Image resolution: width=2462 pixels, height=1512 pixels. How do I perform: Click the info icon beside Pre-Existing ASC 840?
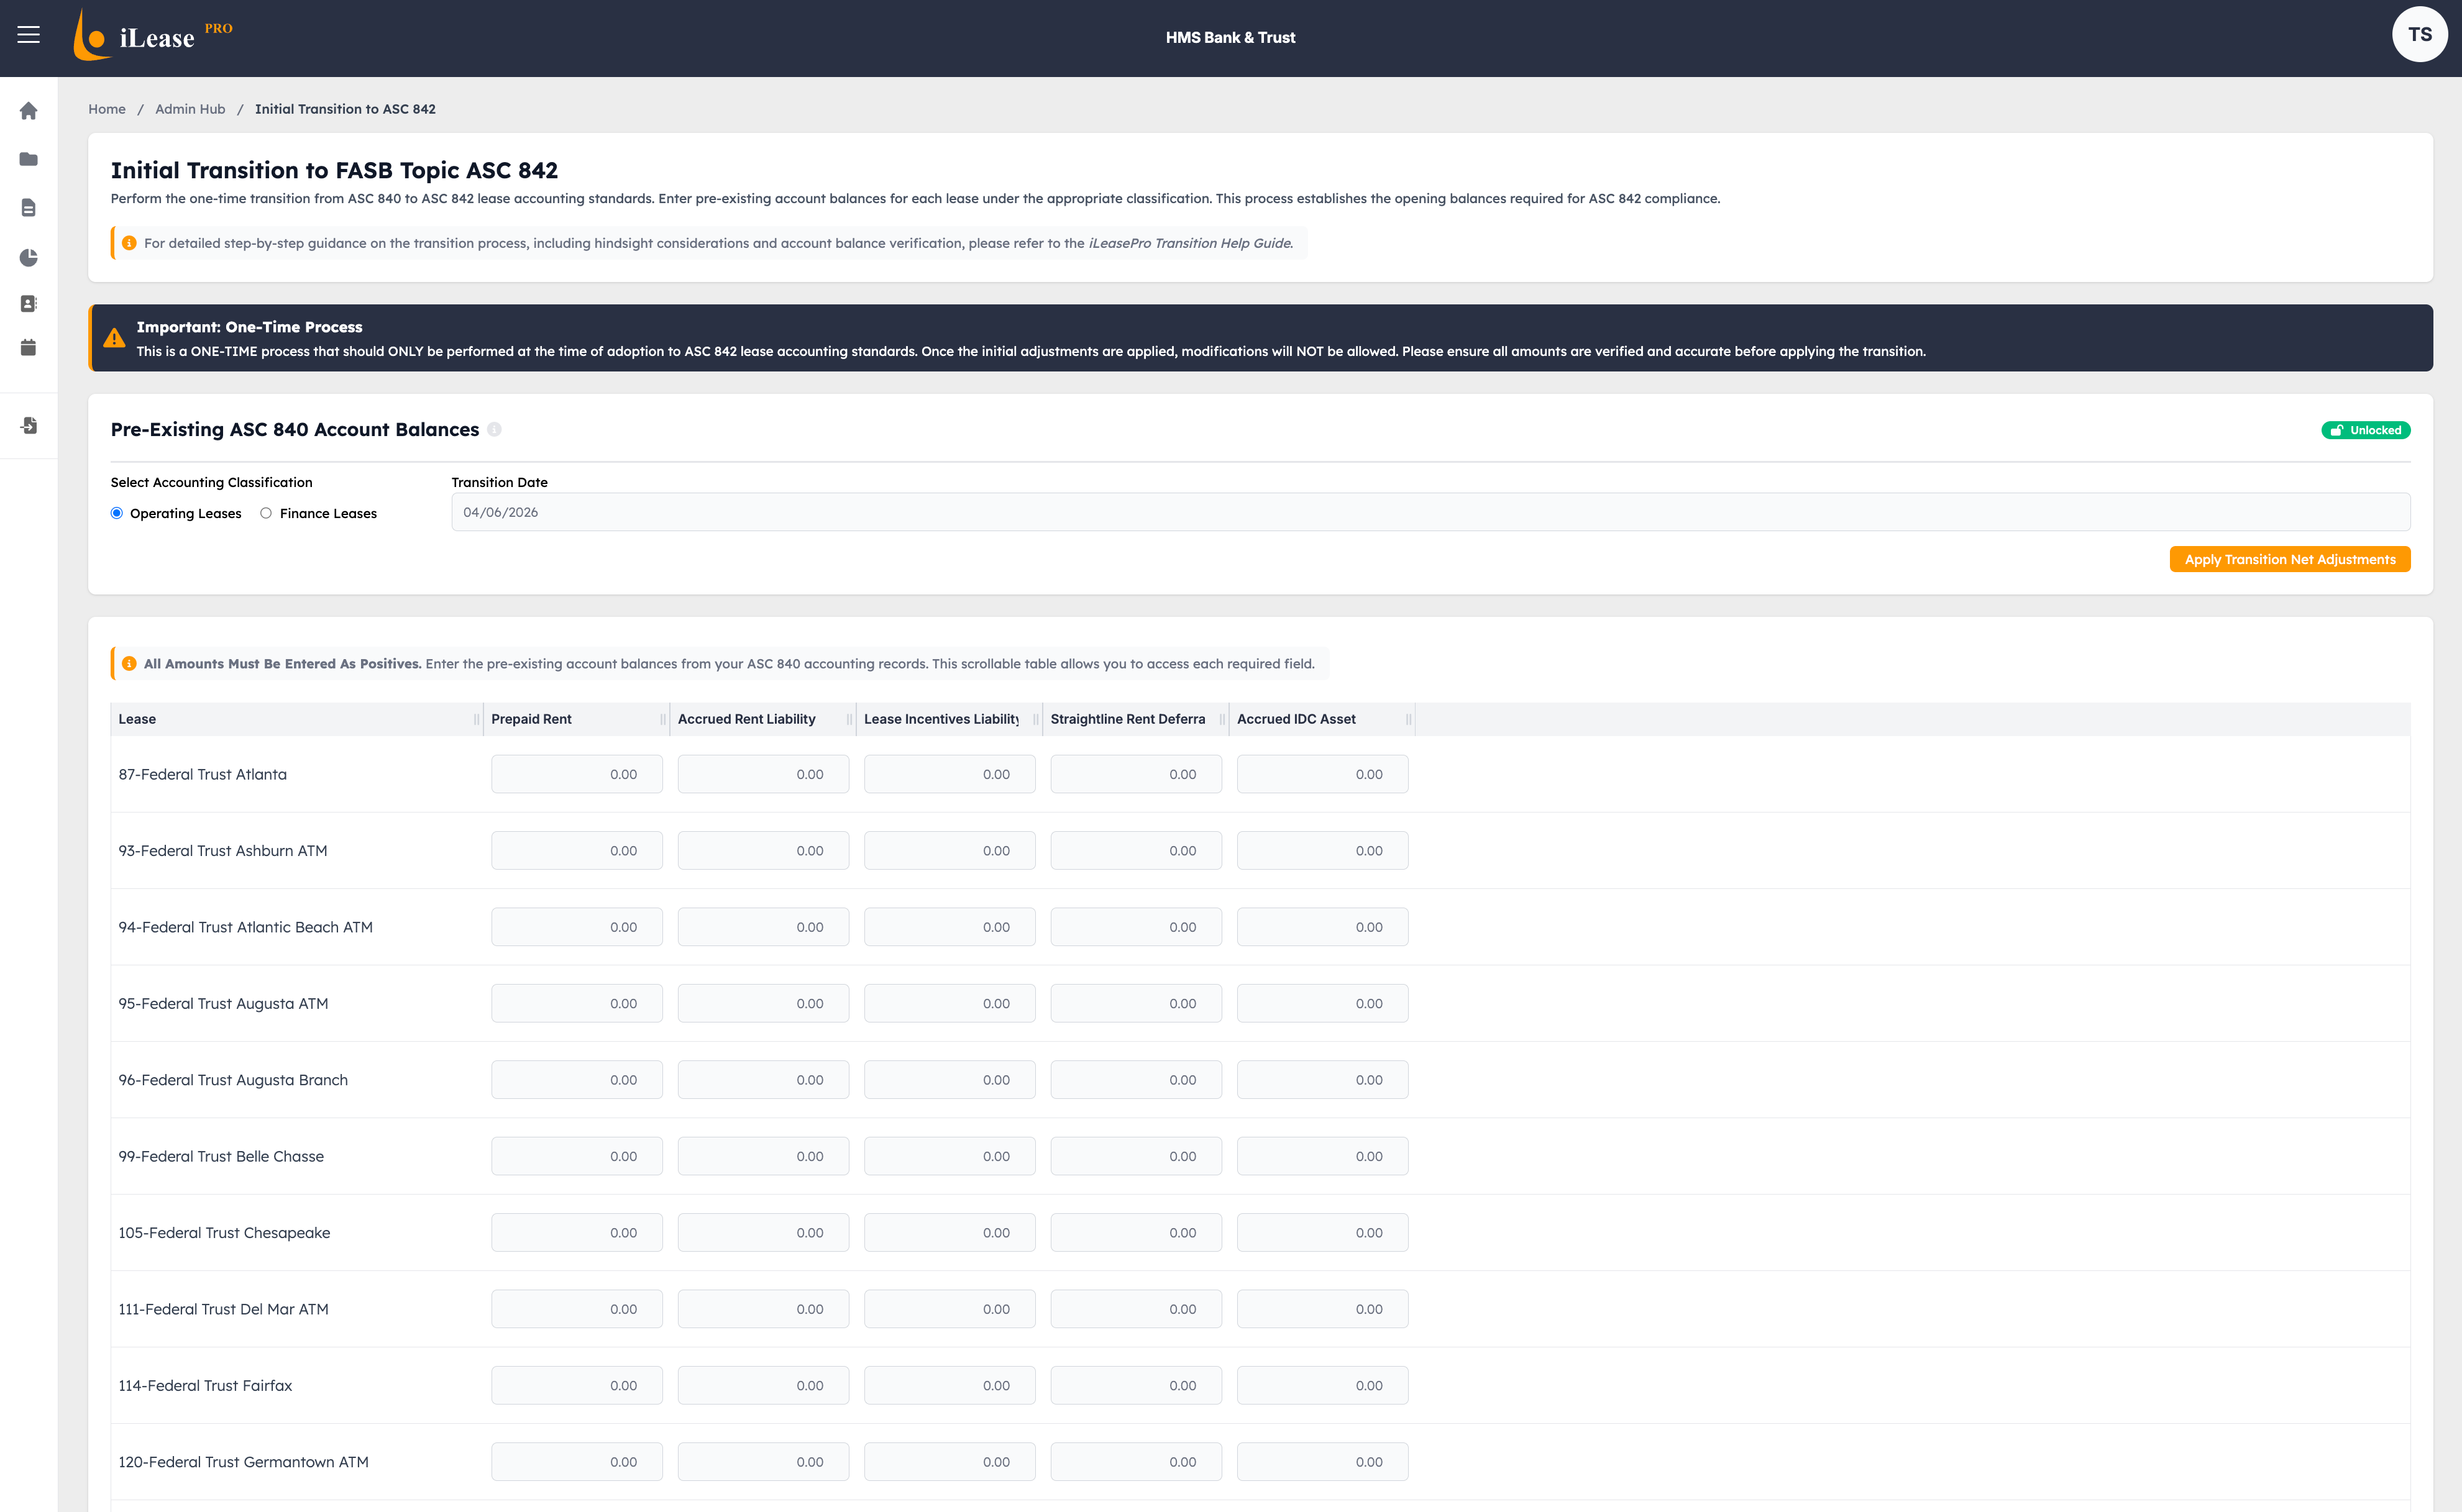tap(495, 430)
